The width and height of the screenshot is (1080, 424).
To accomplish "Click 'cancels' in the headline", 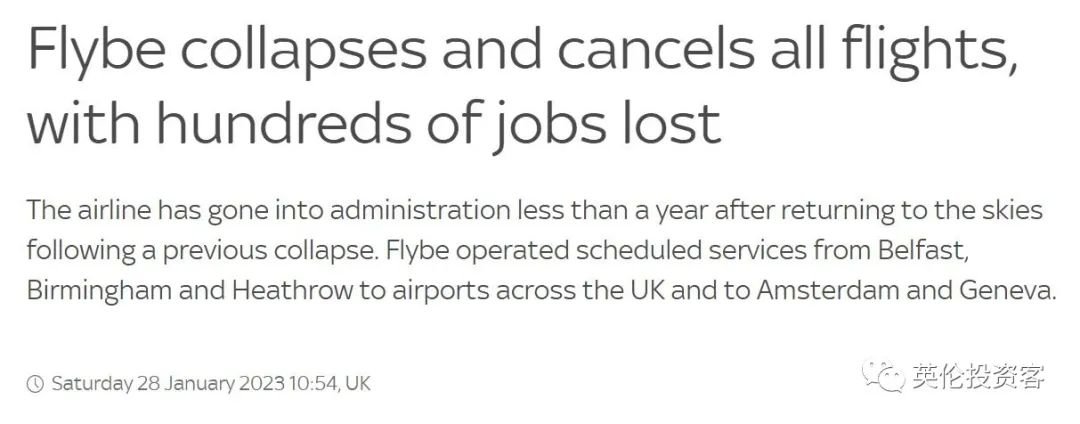I will tap(655, 52).
